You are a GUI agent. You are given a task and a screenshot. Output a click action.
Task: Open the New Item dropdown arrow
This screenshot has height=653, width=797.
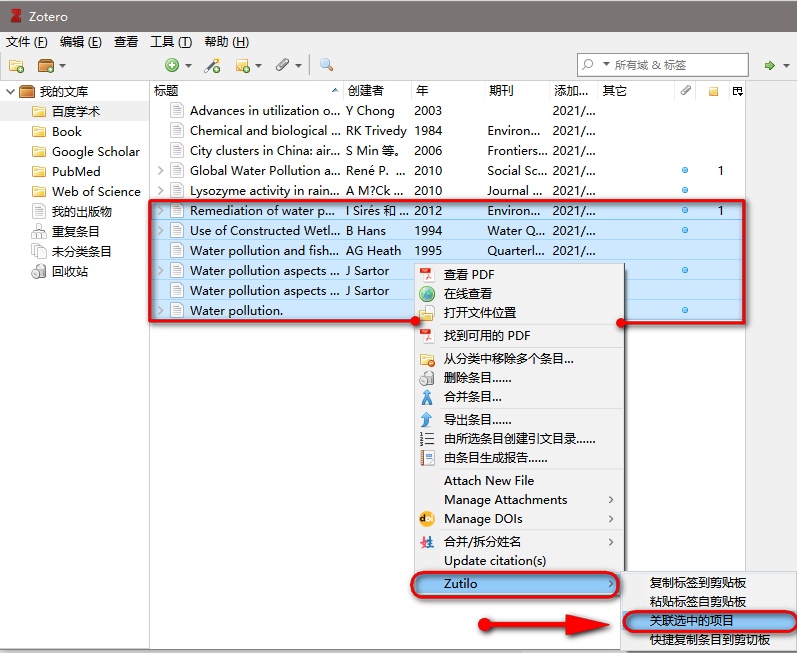coord(188,66)
